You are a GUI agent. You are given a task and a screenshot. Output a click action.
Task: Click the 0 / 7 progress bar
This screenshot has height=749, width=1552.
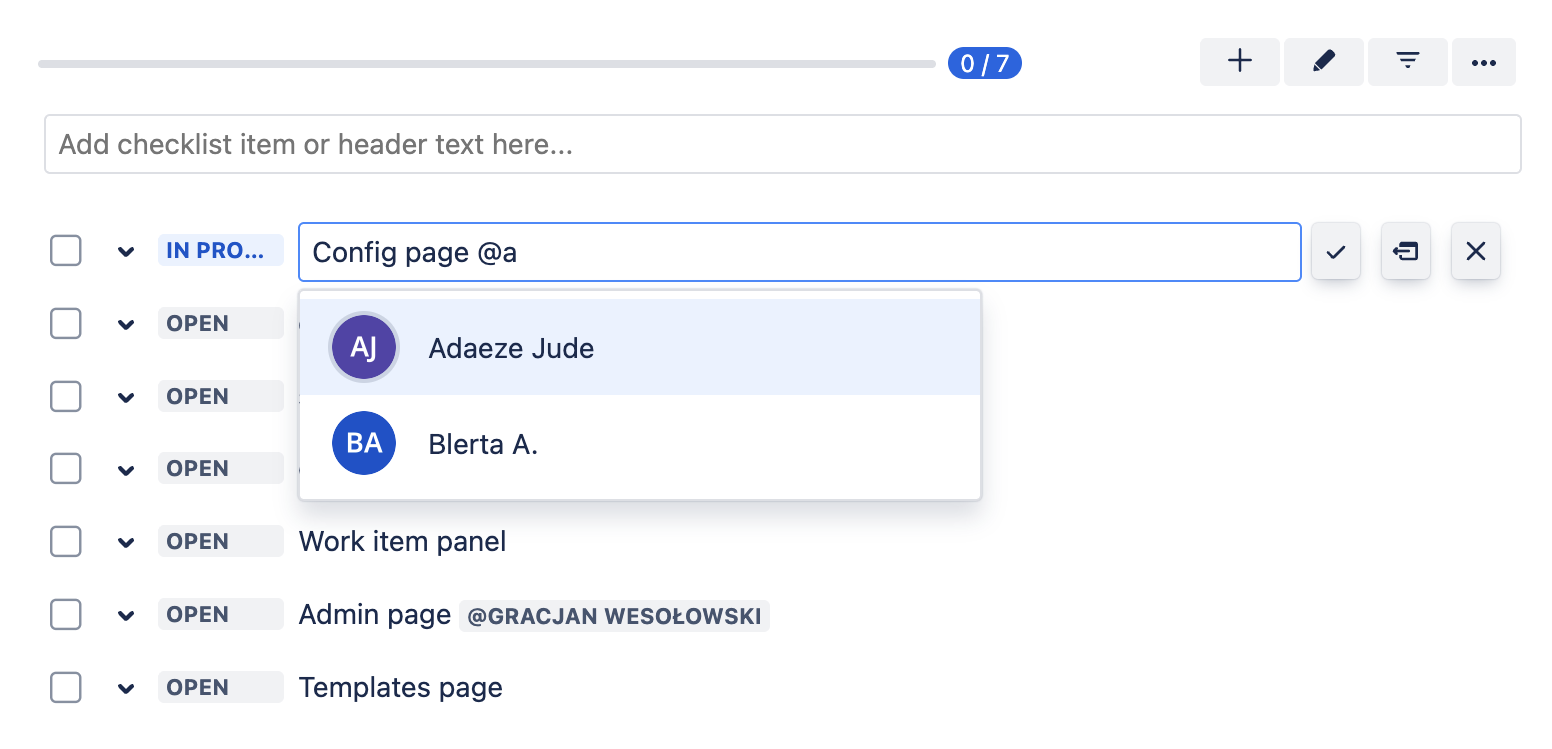tap(486, 64)
